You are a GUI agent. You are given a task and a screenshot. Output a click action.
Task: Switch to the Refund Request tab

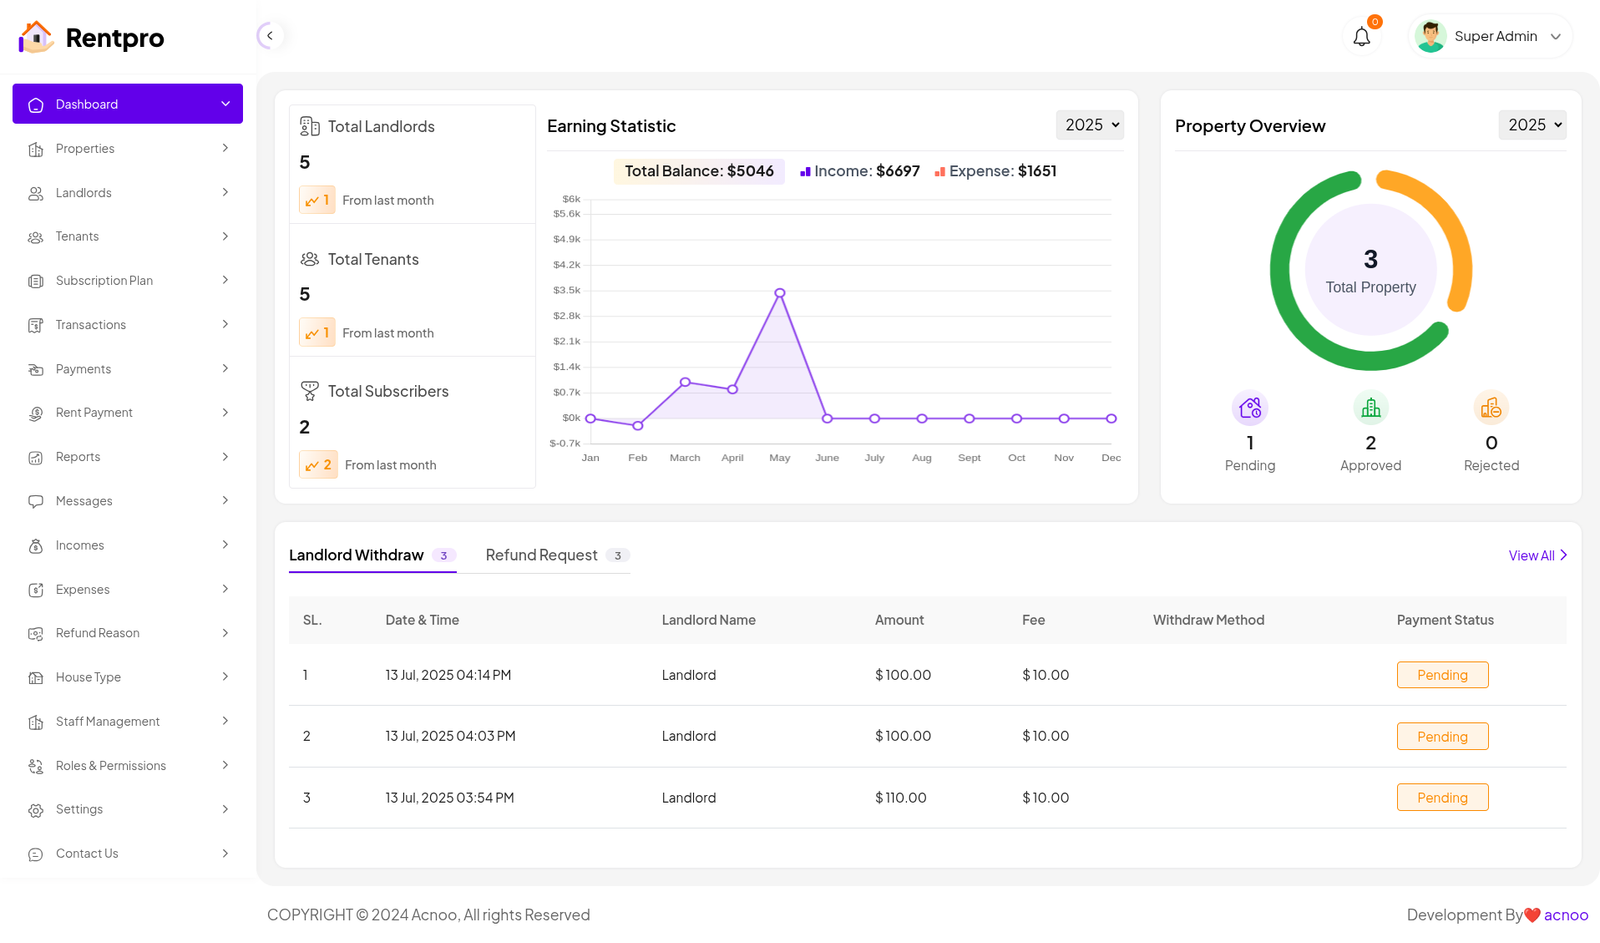click(542, 555)
